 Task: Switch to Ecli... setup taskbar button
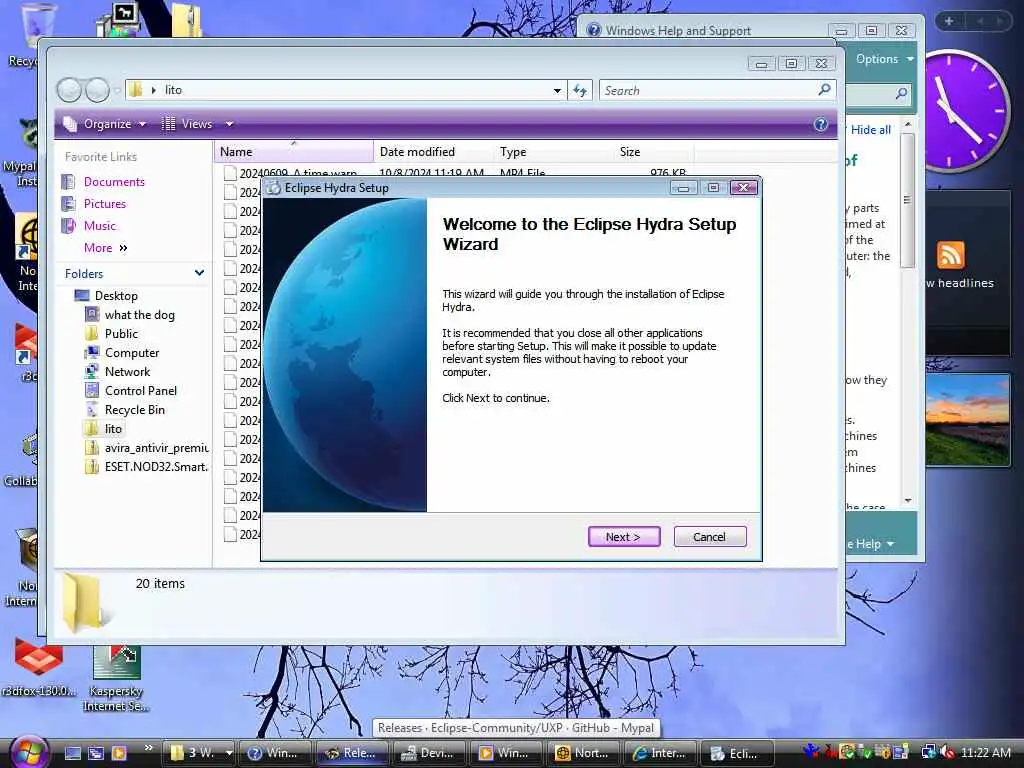tap(737, 753)
